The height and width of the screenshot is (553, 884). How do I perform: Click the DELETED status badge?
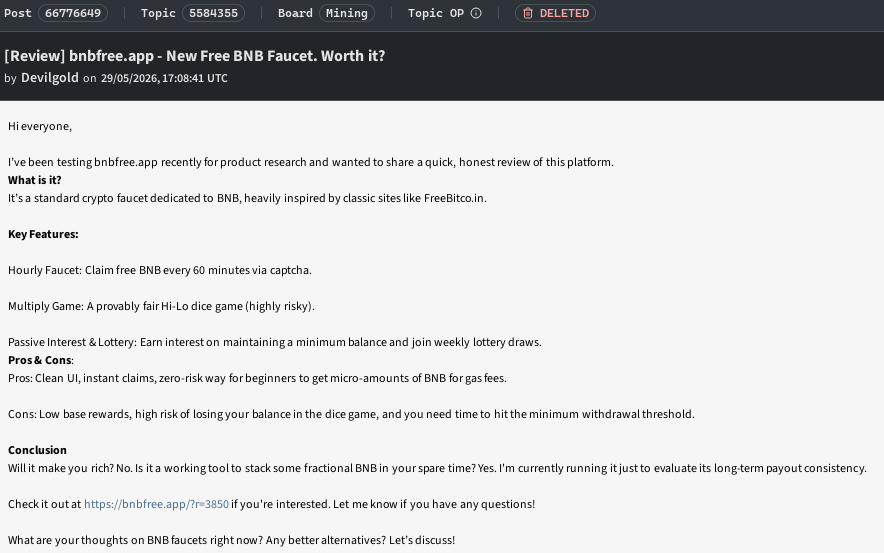pyautogui.click(x=555, y=13)
